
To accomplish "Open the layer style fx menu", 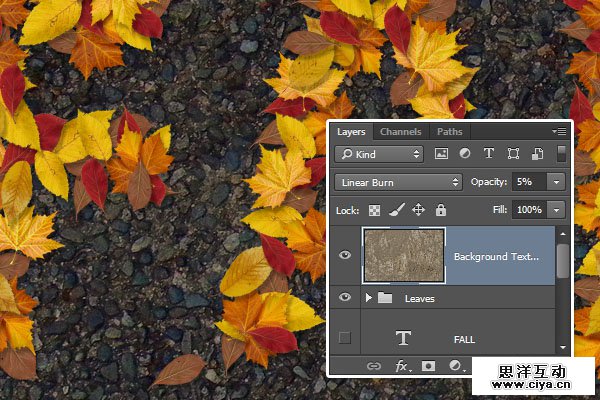I will point(402,367).
